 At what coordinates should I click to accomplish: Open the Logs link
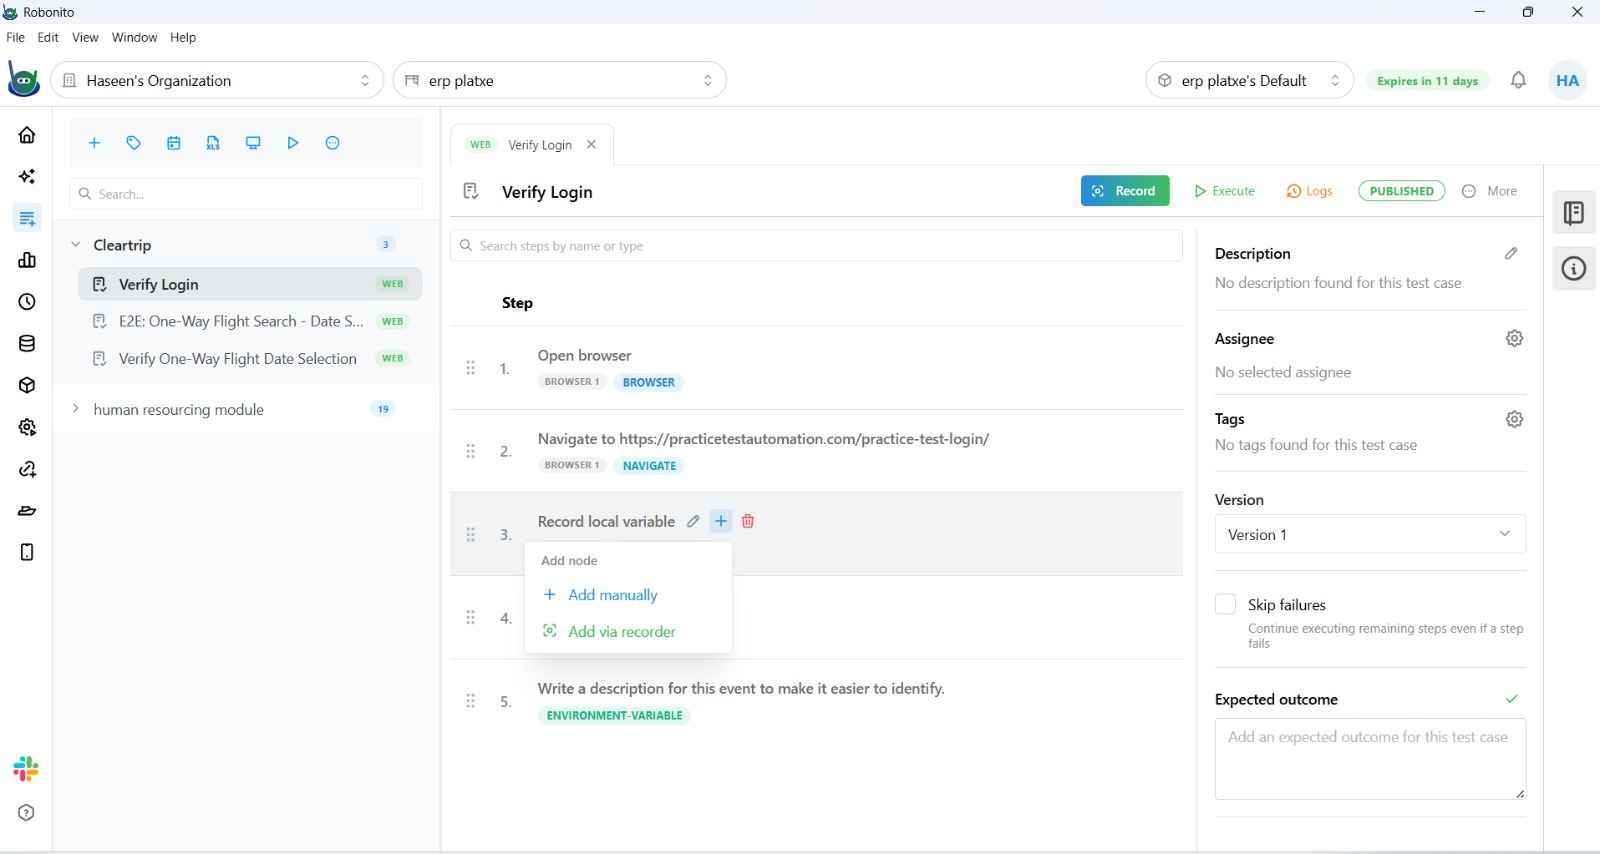click(x=1309, y=191)
